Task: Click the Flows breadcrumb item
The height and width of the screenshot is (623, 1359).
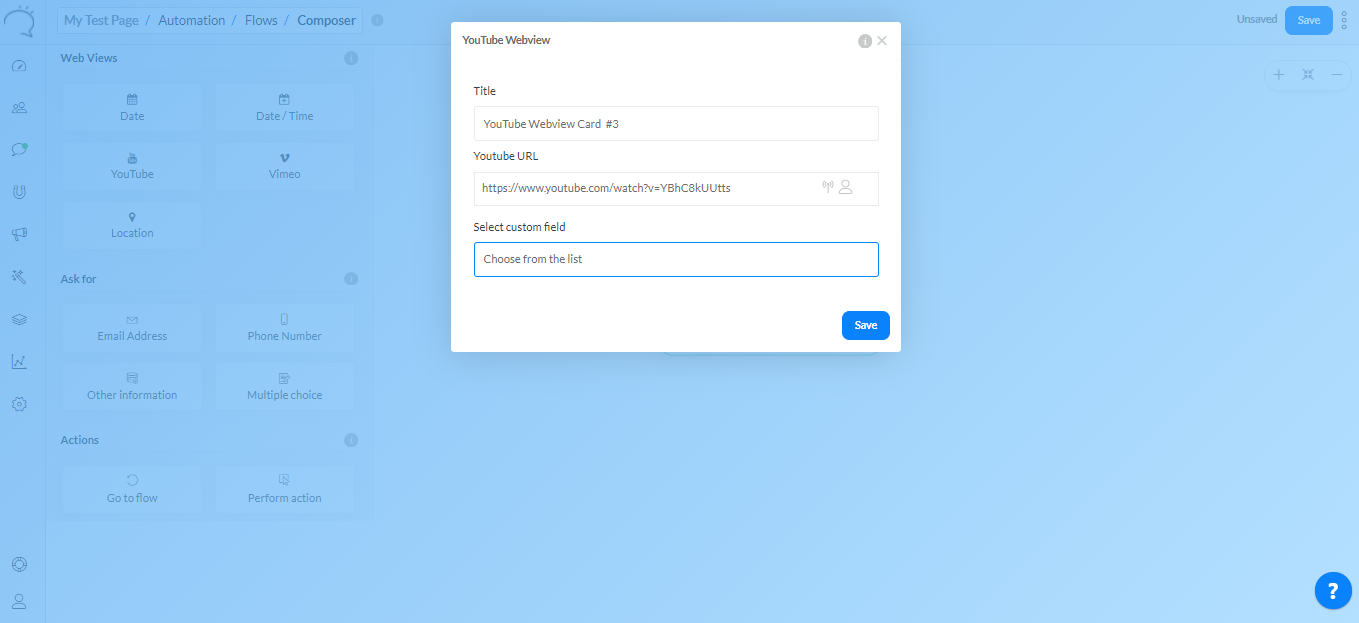Action: pyautogui.click(x=261, y=20)
